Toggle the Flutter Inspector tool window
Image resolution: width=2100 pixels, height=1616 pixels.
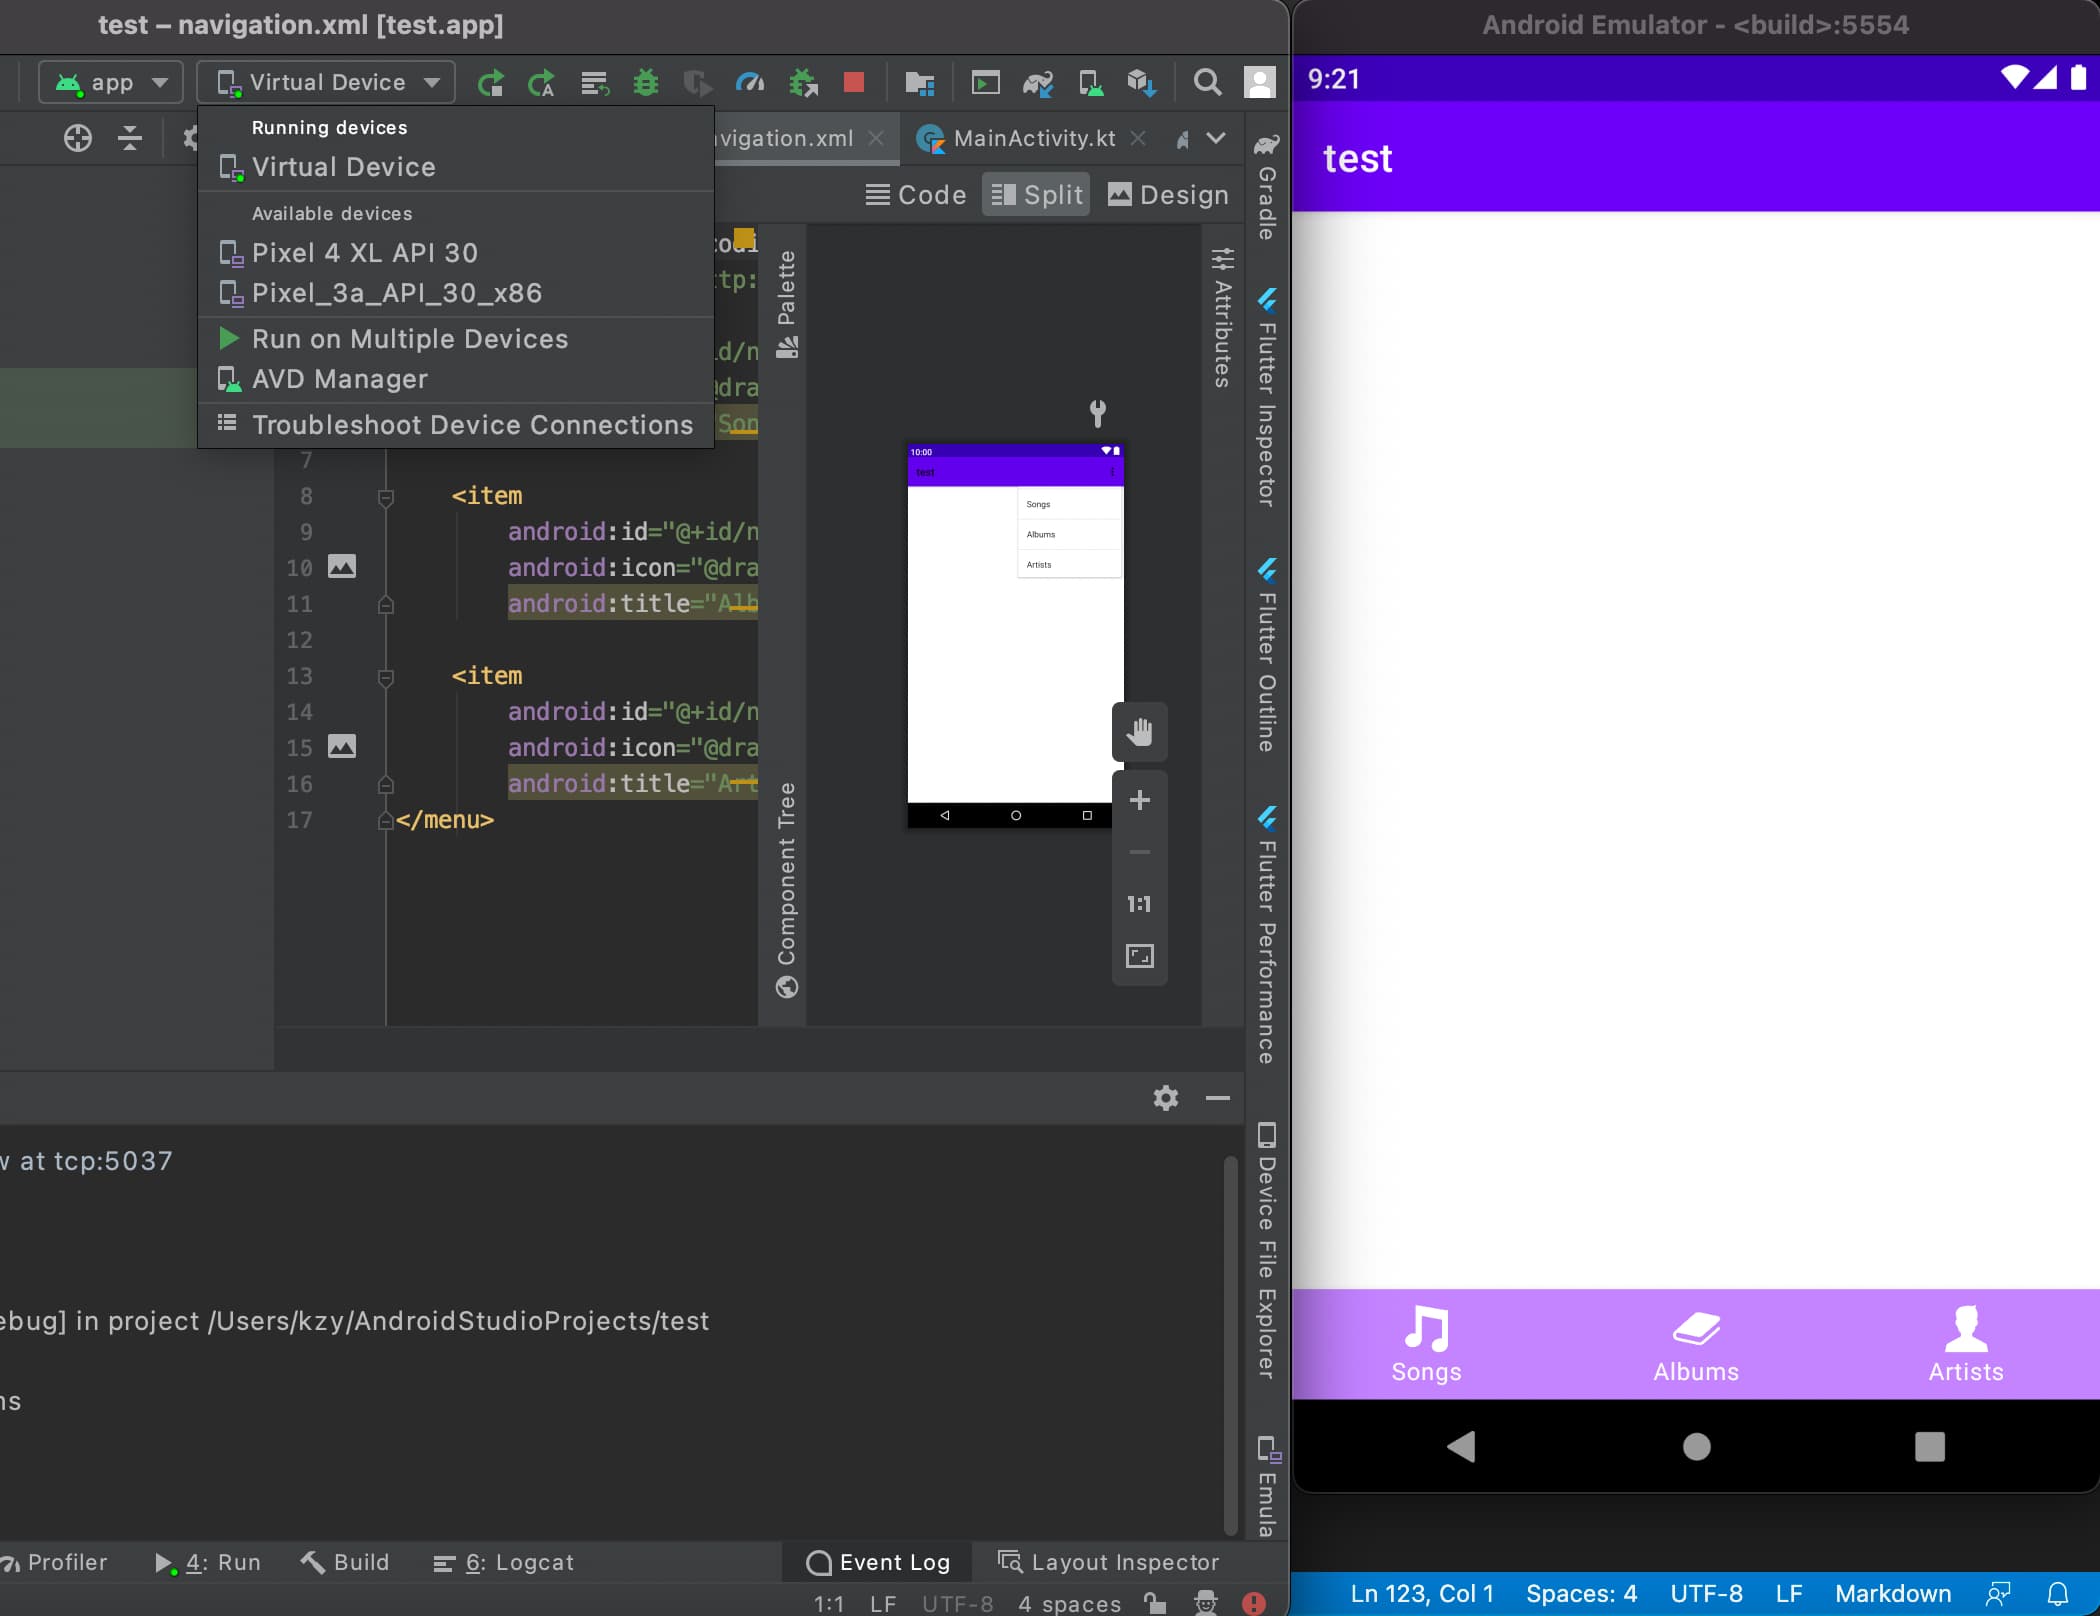[x=1266, y=397]
